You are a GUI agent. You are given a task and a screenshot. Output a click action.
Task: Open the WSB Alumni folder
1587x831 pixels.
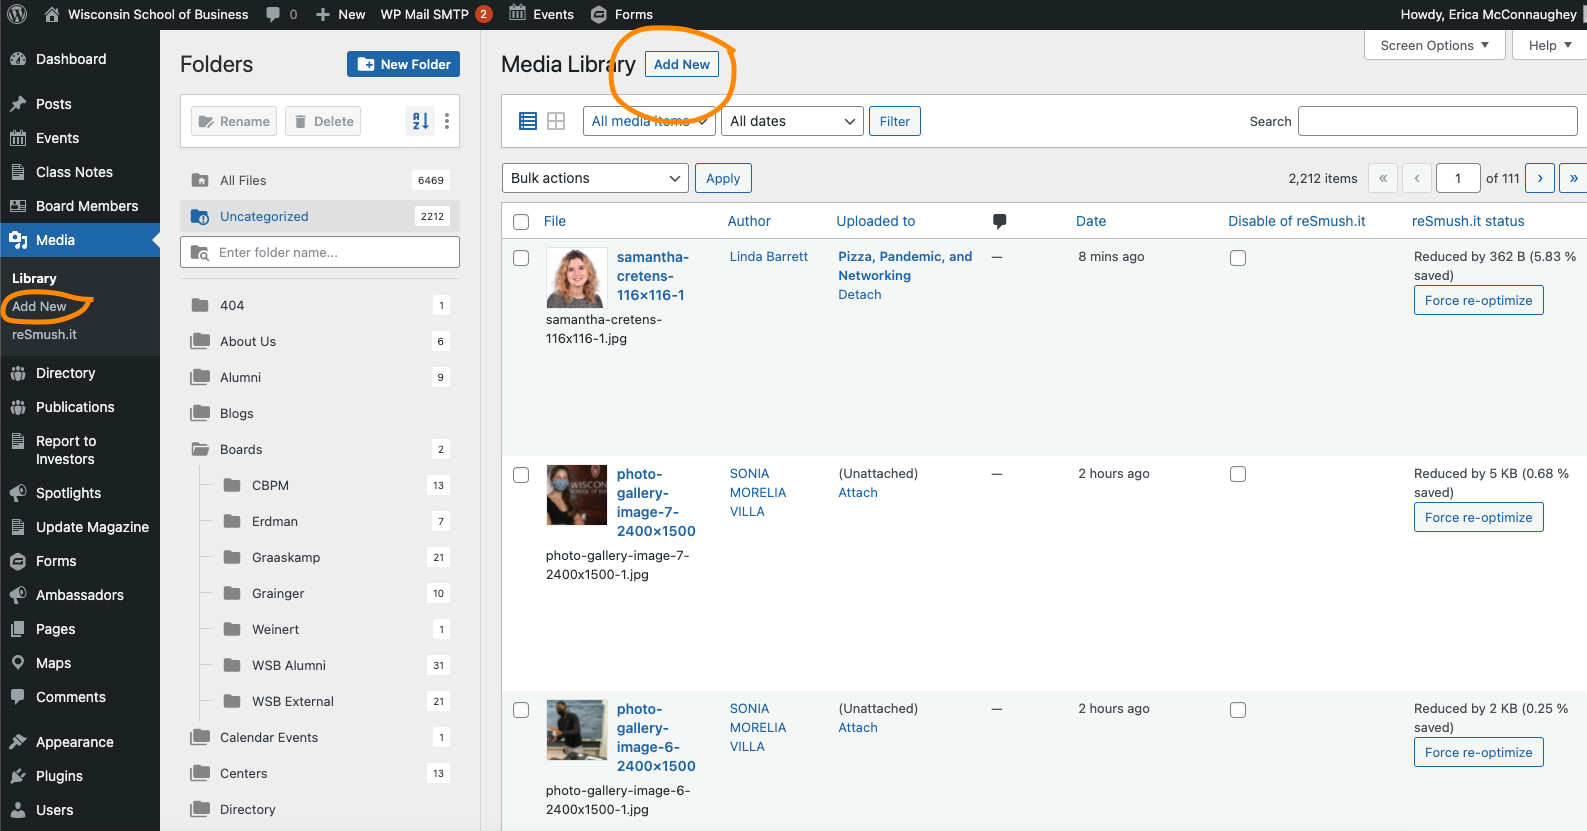point(289,665)
